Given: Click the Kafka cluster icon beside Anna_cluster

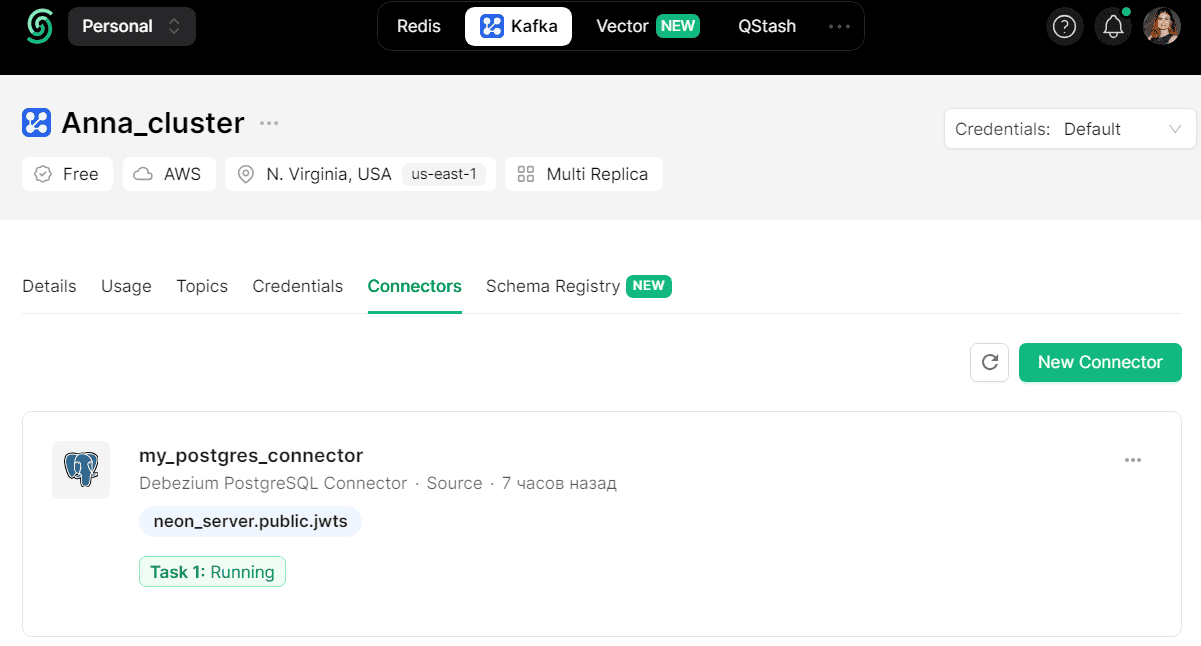Looking at the screenshot, I should click(x=36, y=123).
